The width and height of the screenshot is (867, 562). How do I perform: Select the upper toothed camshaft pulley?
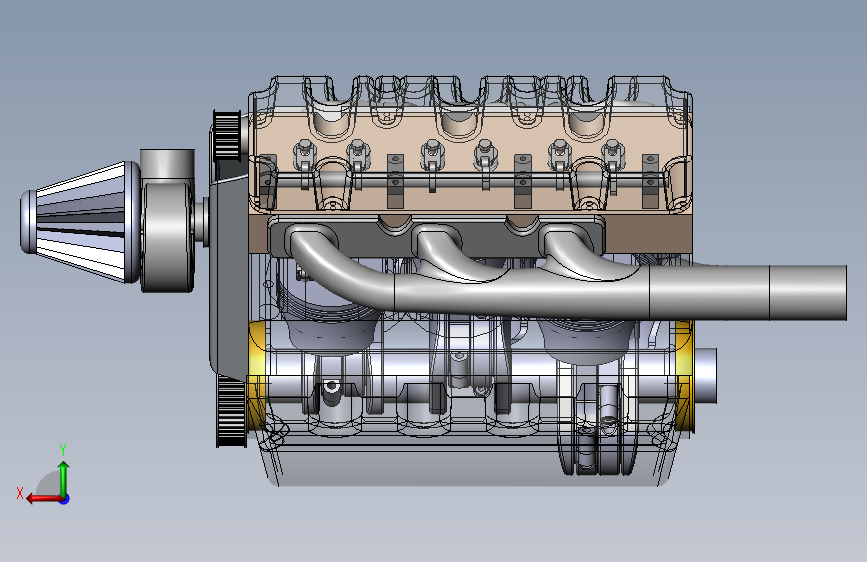point(227,135)
